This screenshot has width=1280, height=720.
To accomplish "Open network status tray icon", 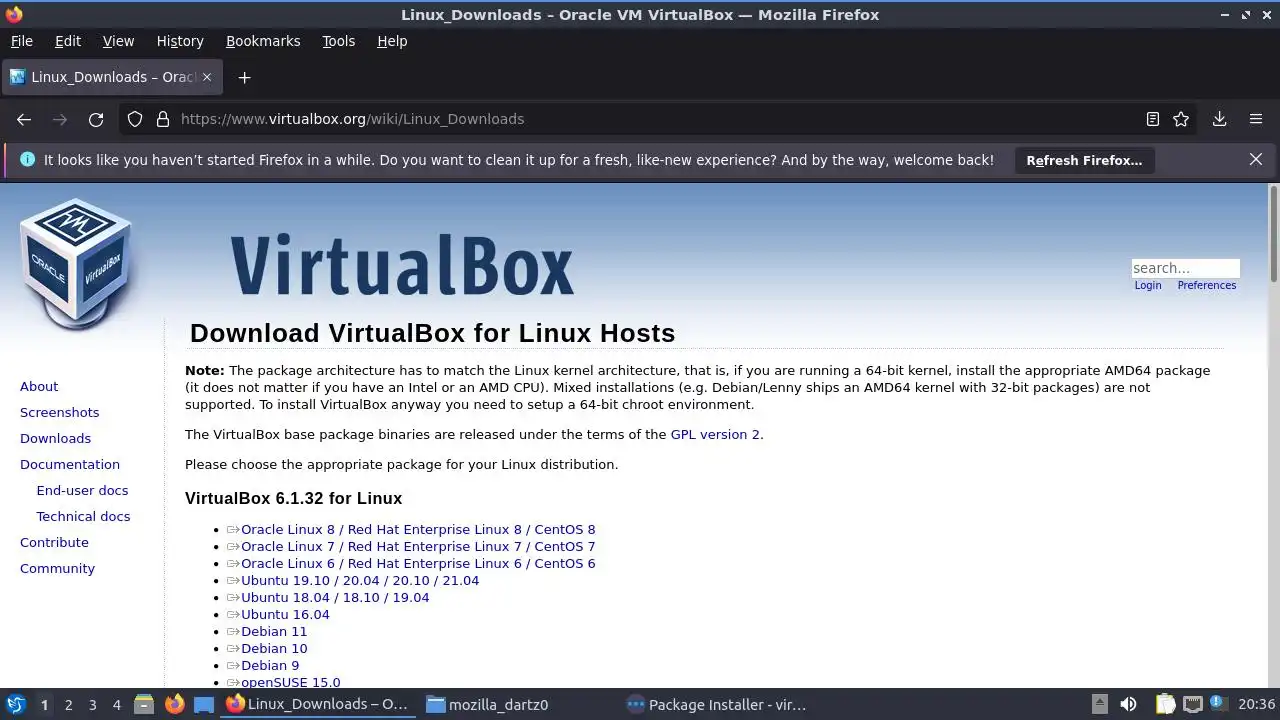I will tap(1192, 704).
